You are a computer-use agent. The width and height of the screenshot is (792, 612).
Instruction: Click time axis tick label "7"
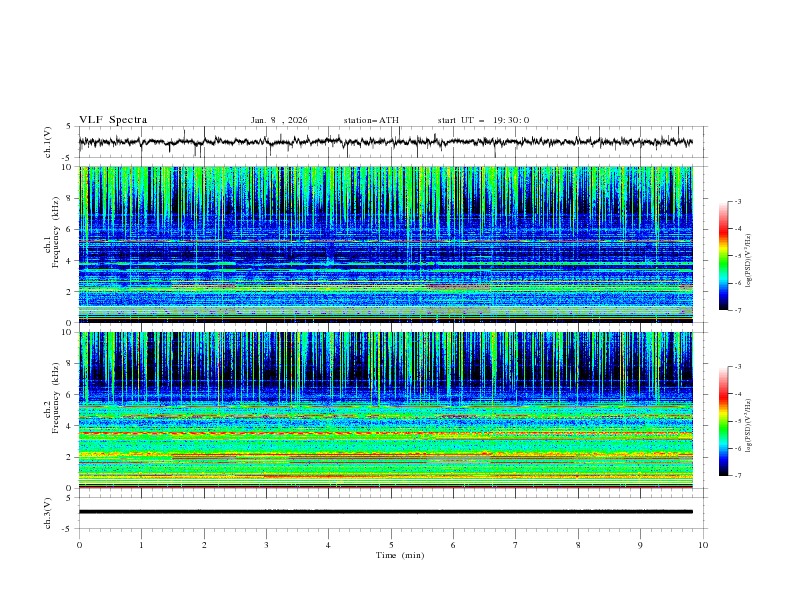(x=516, y=545)
